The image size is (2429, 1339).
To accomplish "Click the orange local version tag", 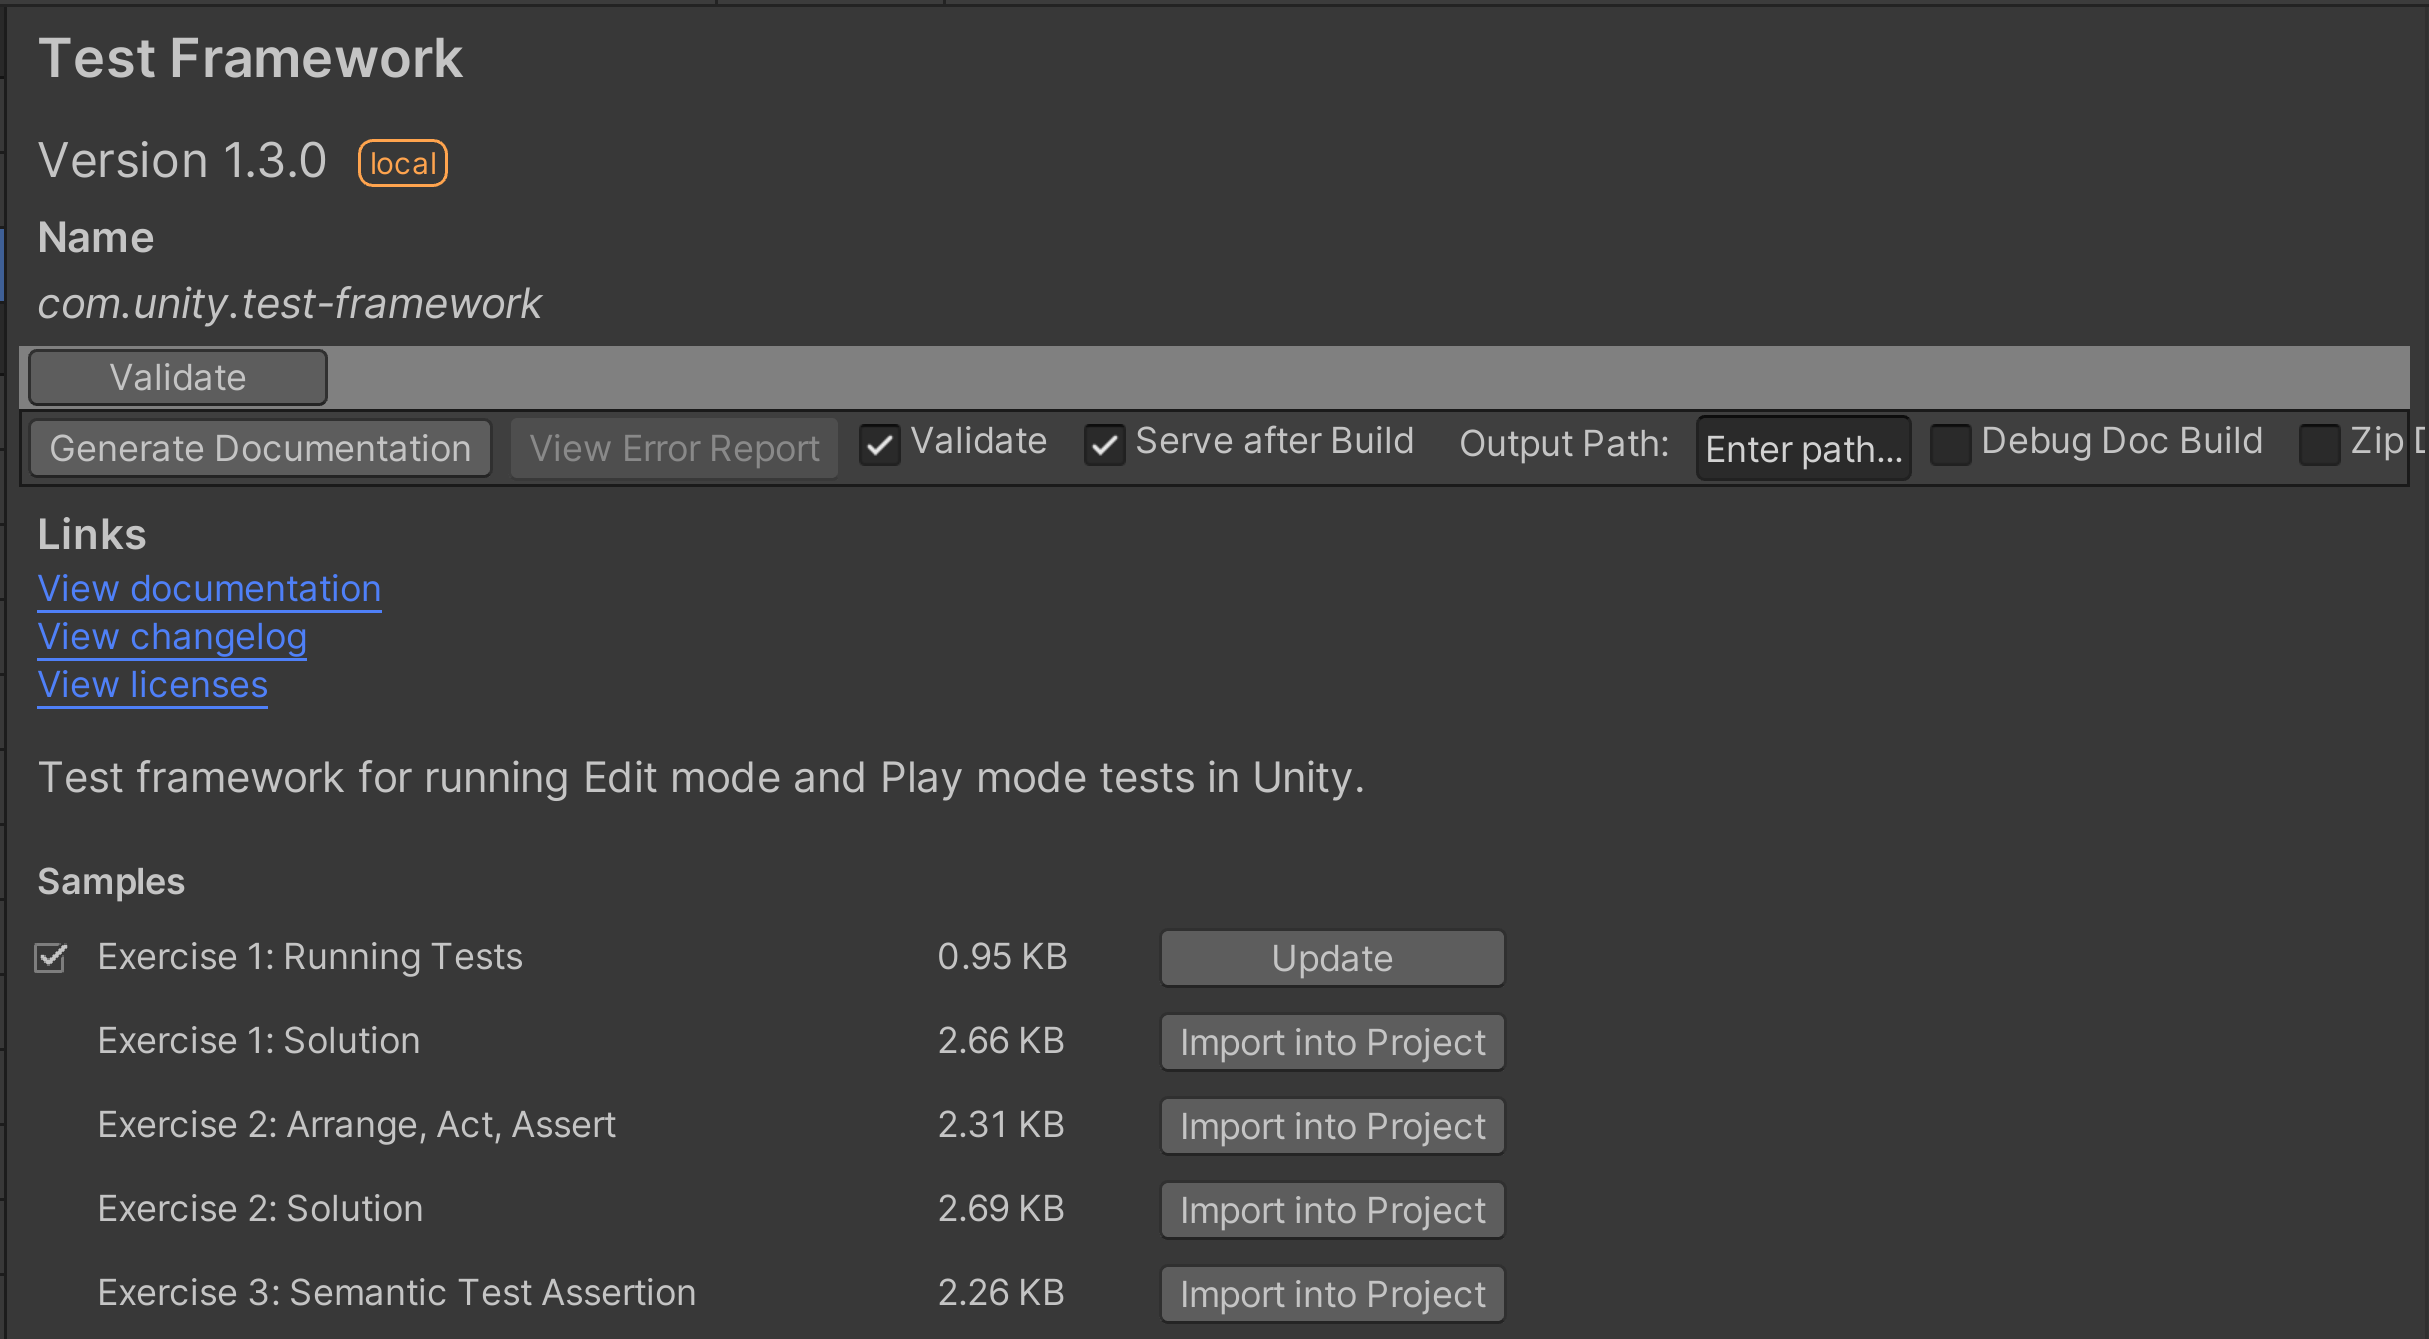I will [403, 163].
